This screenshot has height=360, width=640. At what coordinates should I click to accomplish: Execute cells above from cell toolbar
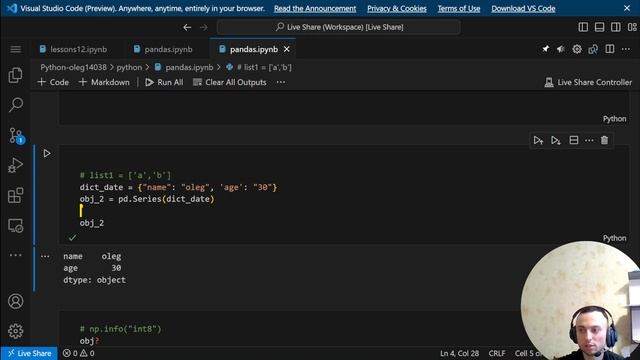pos(538,140)
